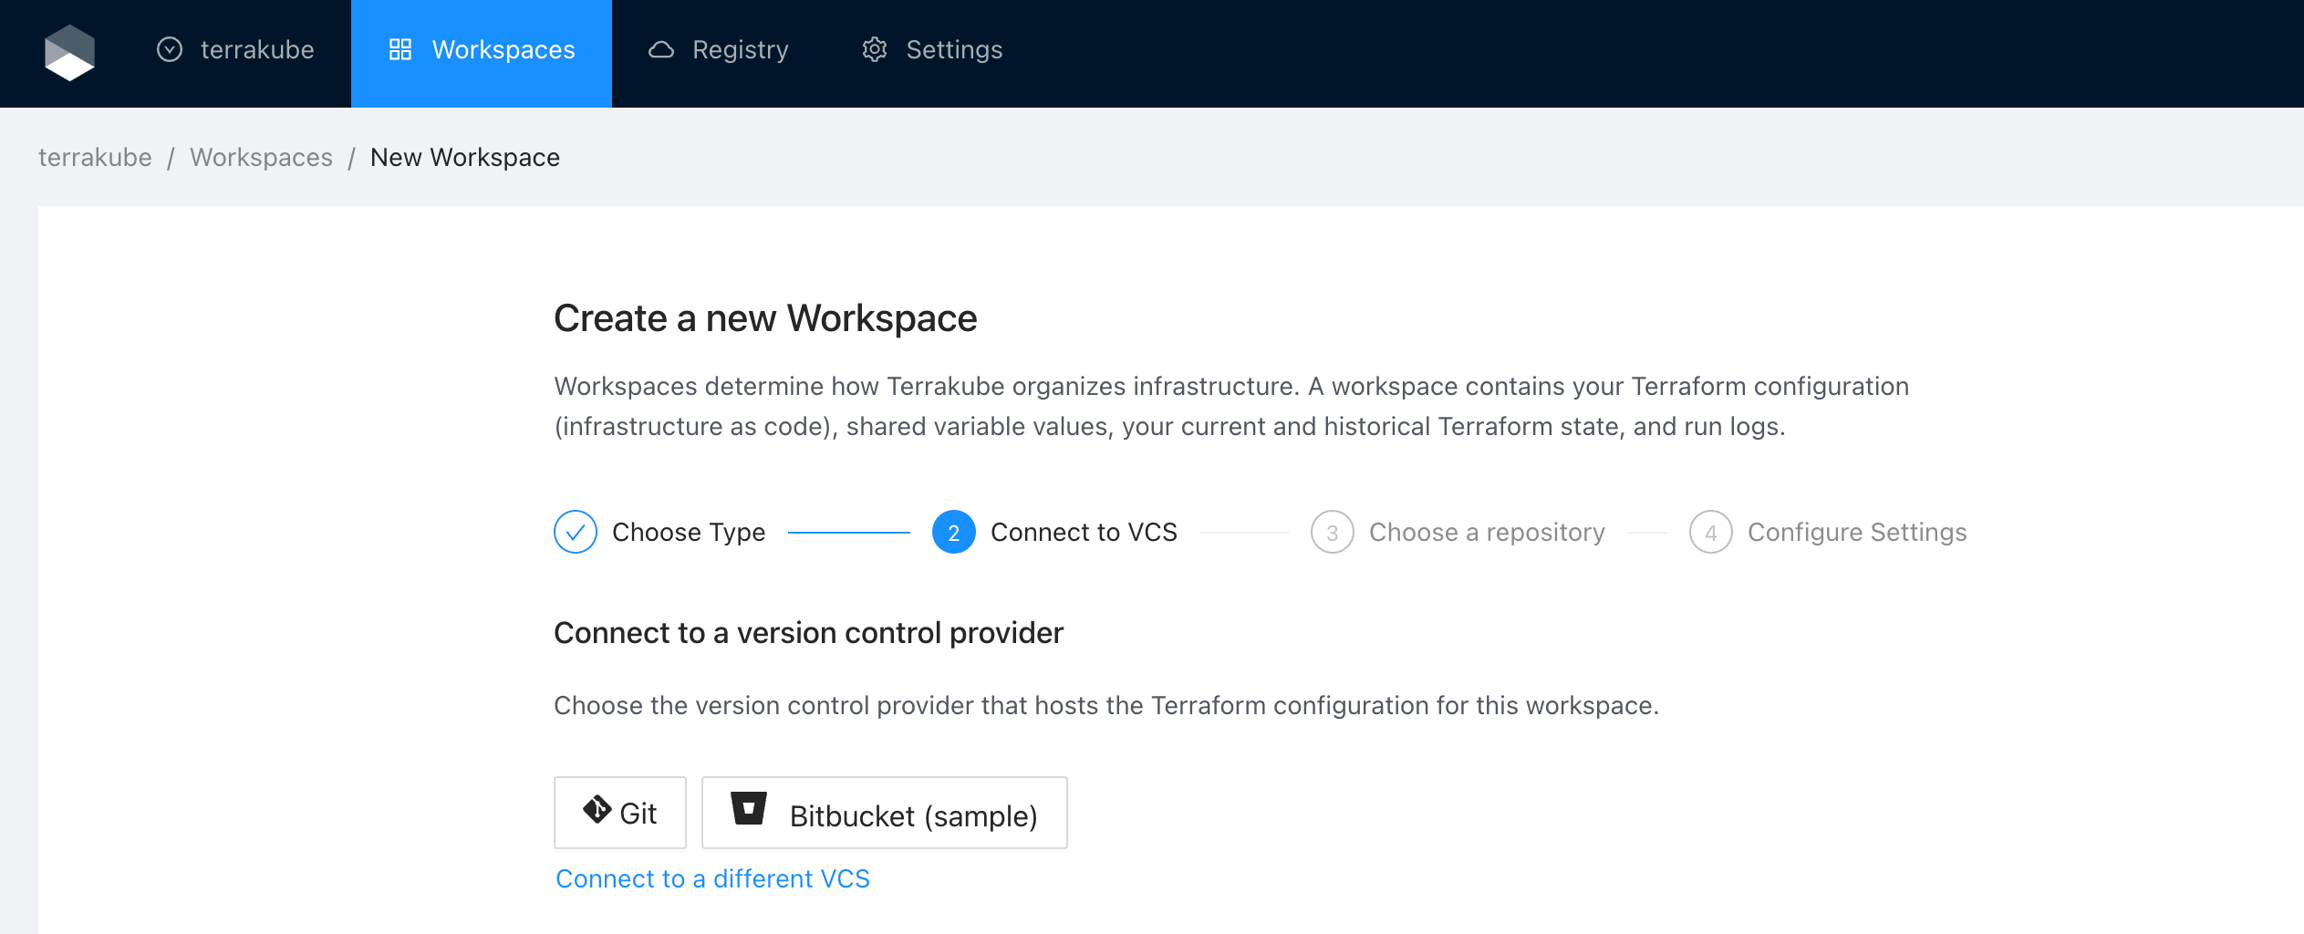The image size is (2304, 934).
Task: Click the step 2 circle indicator
Action: [953, 532]
